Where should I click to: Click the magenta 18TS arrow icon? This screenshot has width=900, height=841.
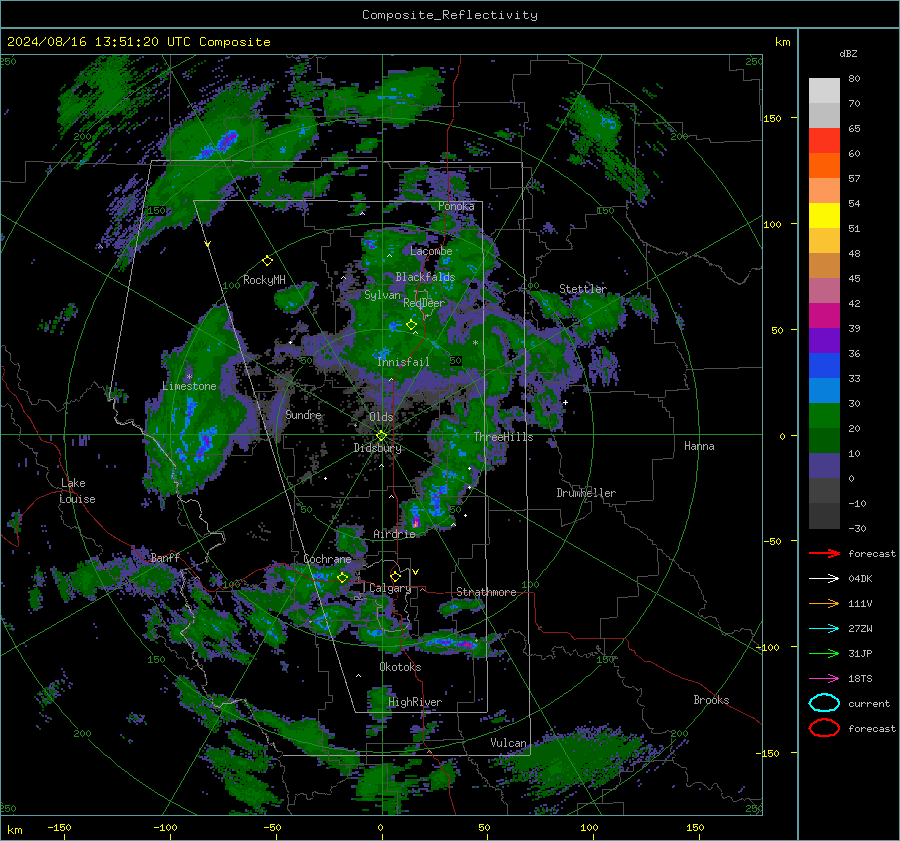pyautogui.click(x=824, y=679)
